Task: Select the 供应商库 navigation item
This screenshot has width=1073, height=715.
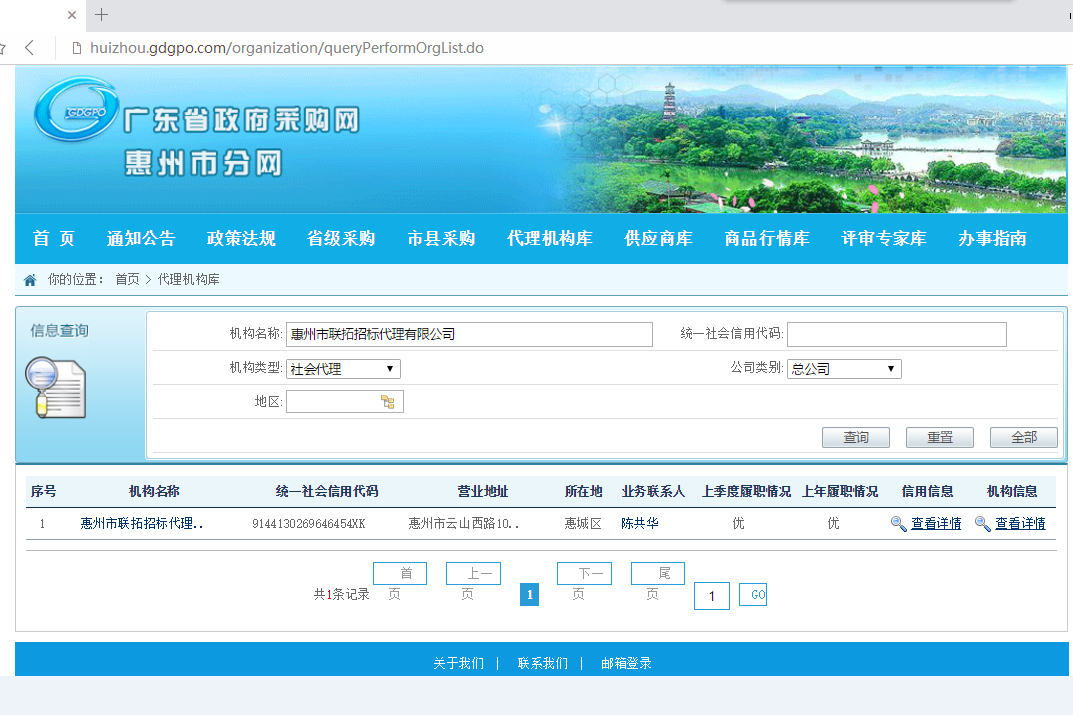Action: (x=658, y=239)
